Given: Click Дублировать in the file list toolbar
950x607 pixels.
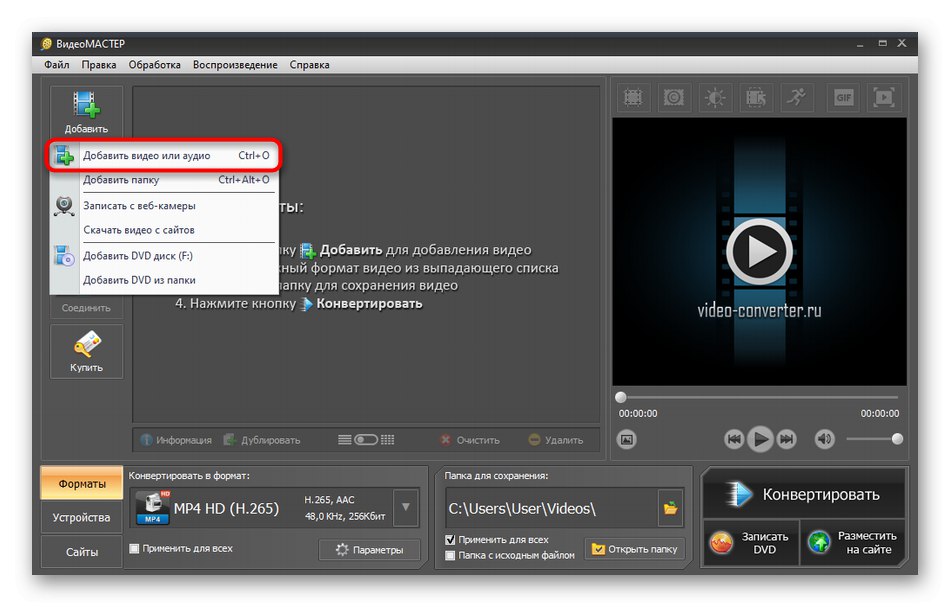Looking at the screenshot, I should click(x=262, y=440).
